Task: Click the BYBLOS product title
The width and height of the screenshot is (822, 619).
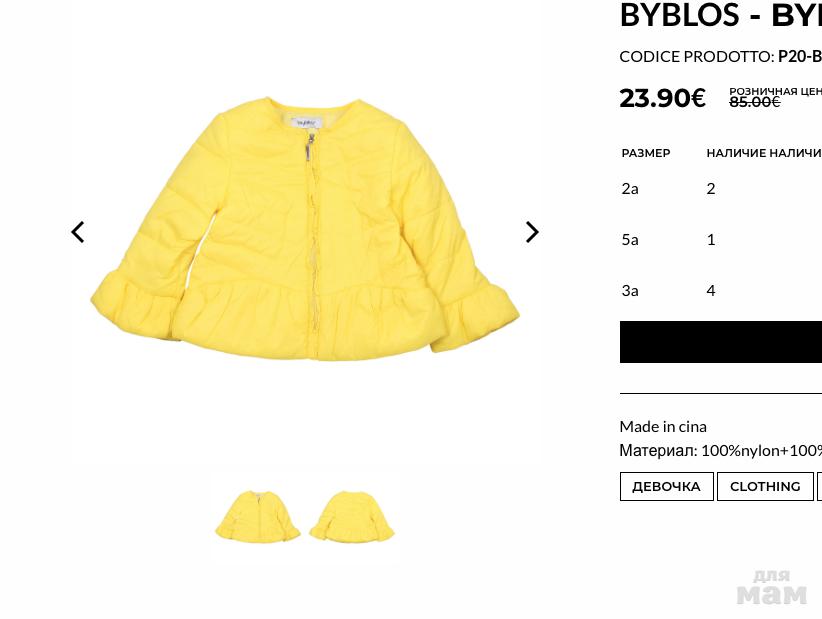Action: click(x=721, y=15)
